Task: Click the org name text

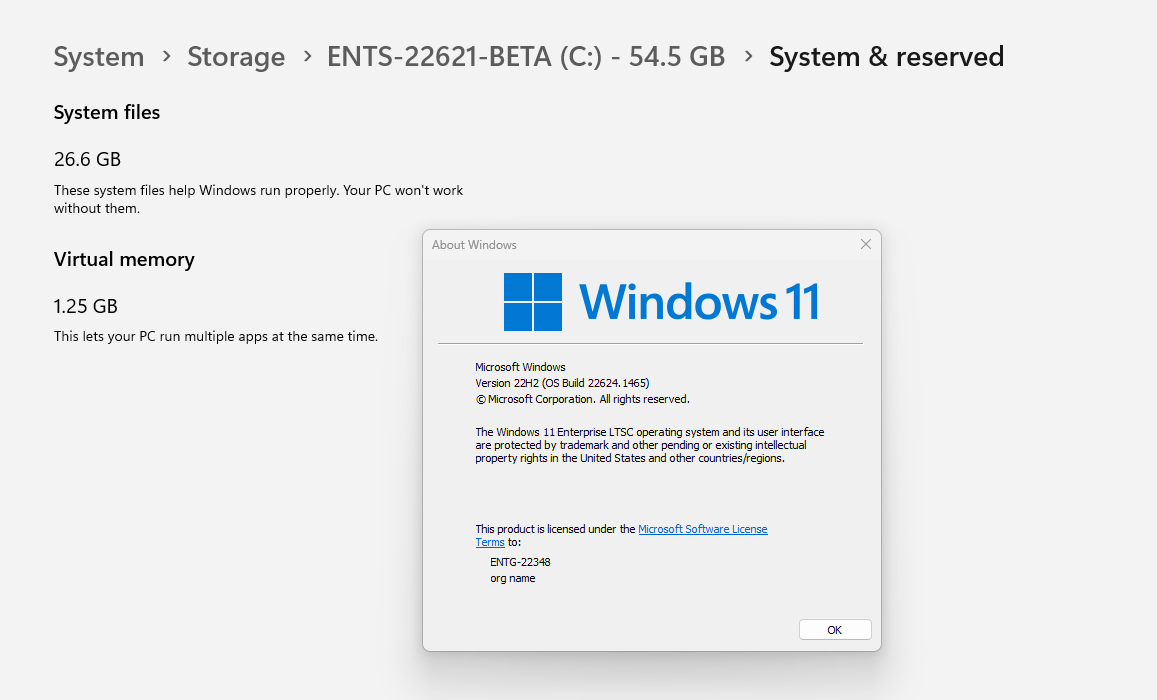Action: point(513,578)
